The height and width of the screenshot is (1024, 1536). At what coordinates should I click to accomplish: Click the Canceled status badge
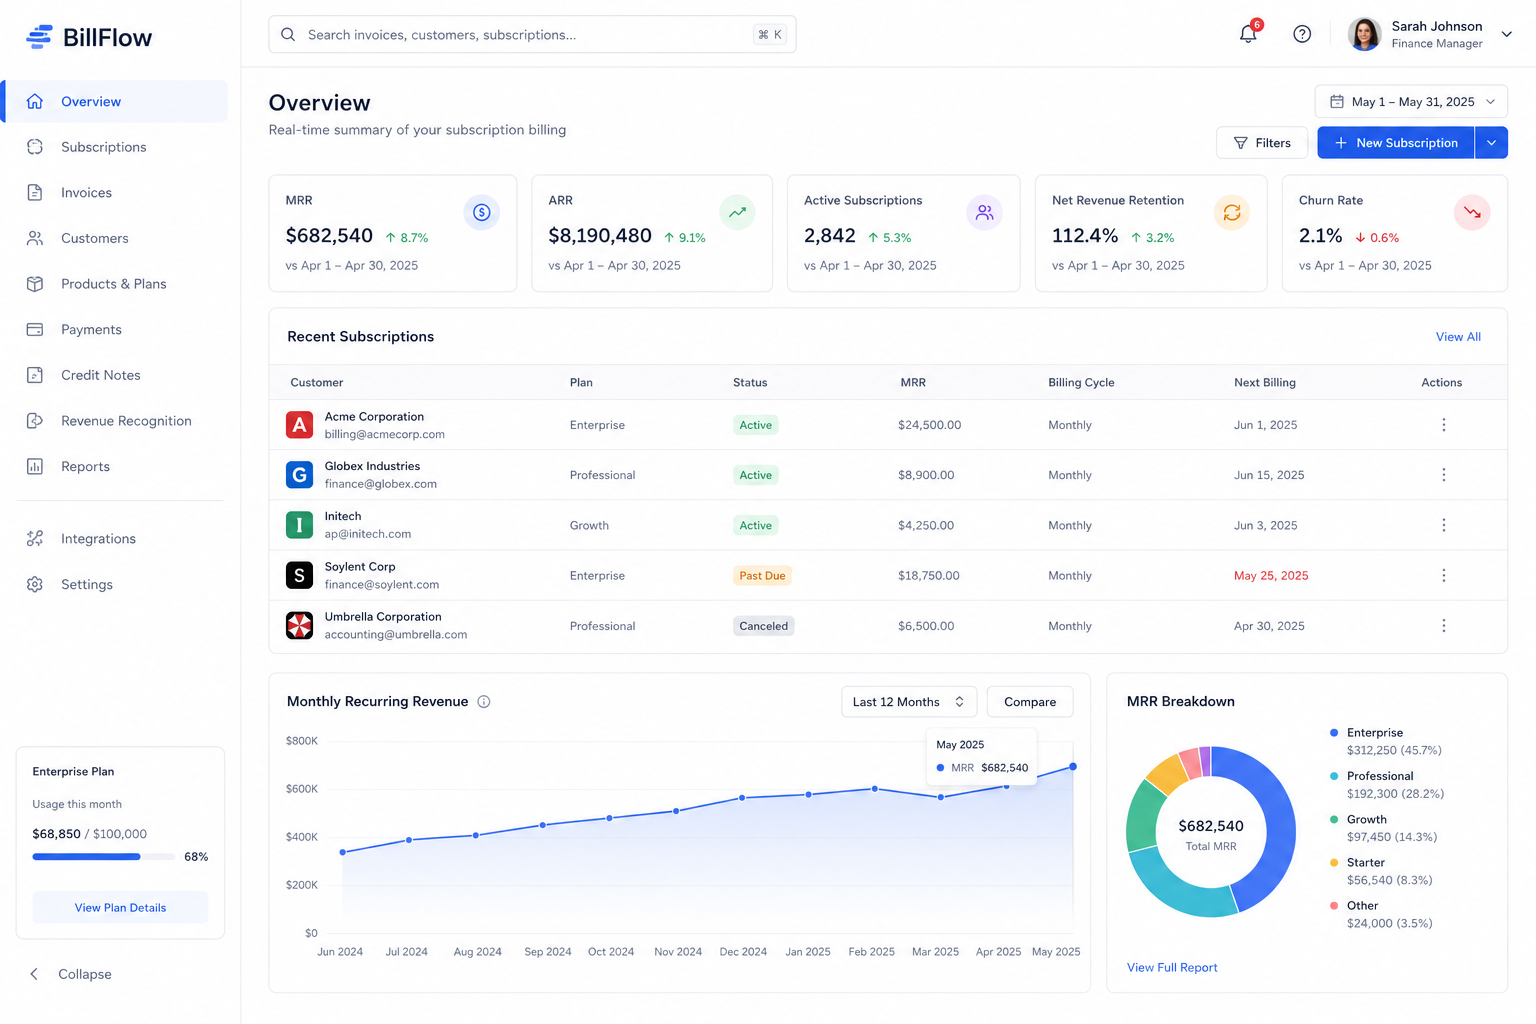[x=764, y=626]
